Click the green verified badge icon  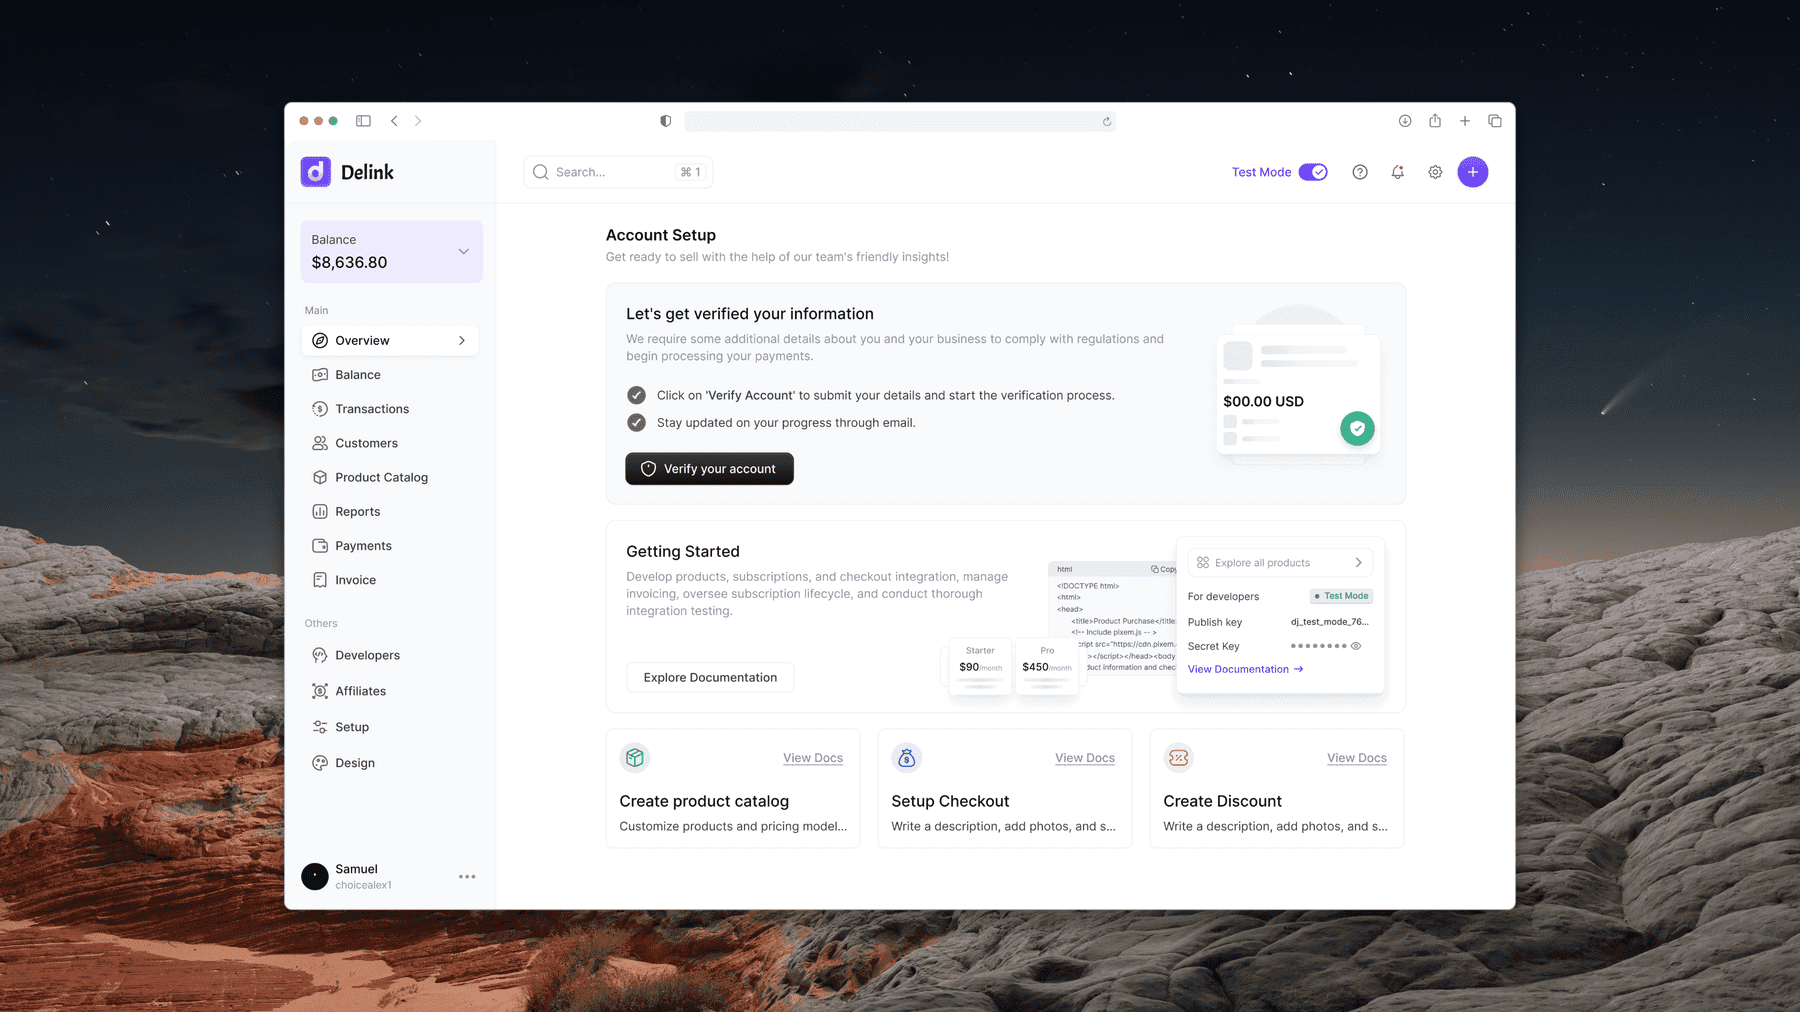[1357, 429]
